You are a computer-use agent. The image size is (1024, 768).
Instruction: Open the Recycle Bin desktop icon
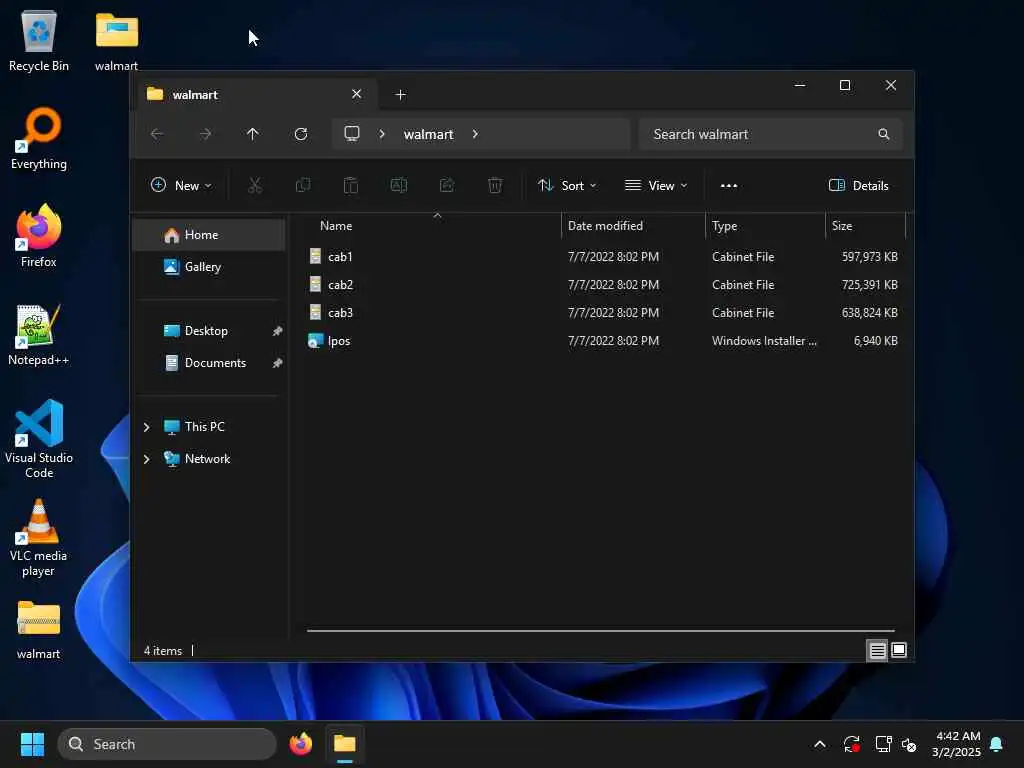(39, 40)
